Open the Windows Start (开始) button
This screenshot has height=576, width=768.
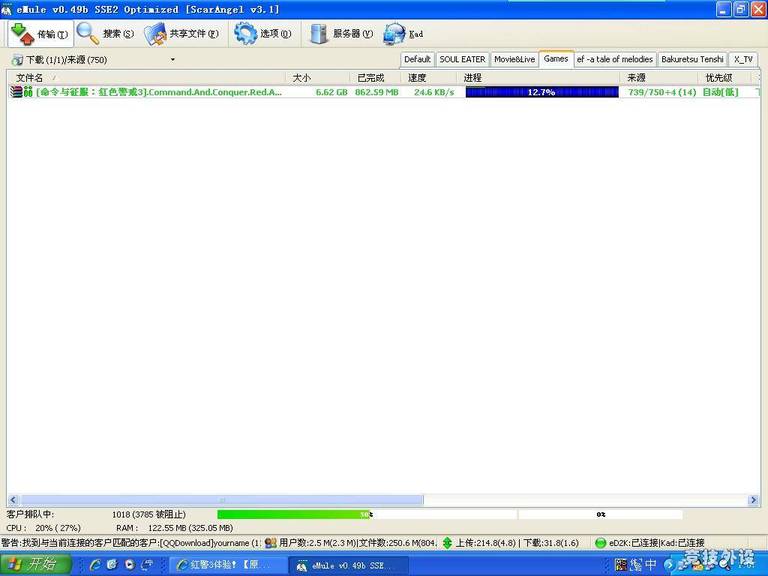click(36, 565)
